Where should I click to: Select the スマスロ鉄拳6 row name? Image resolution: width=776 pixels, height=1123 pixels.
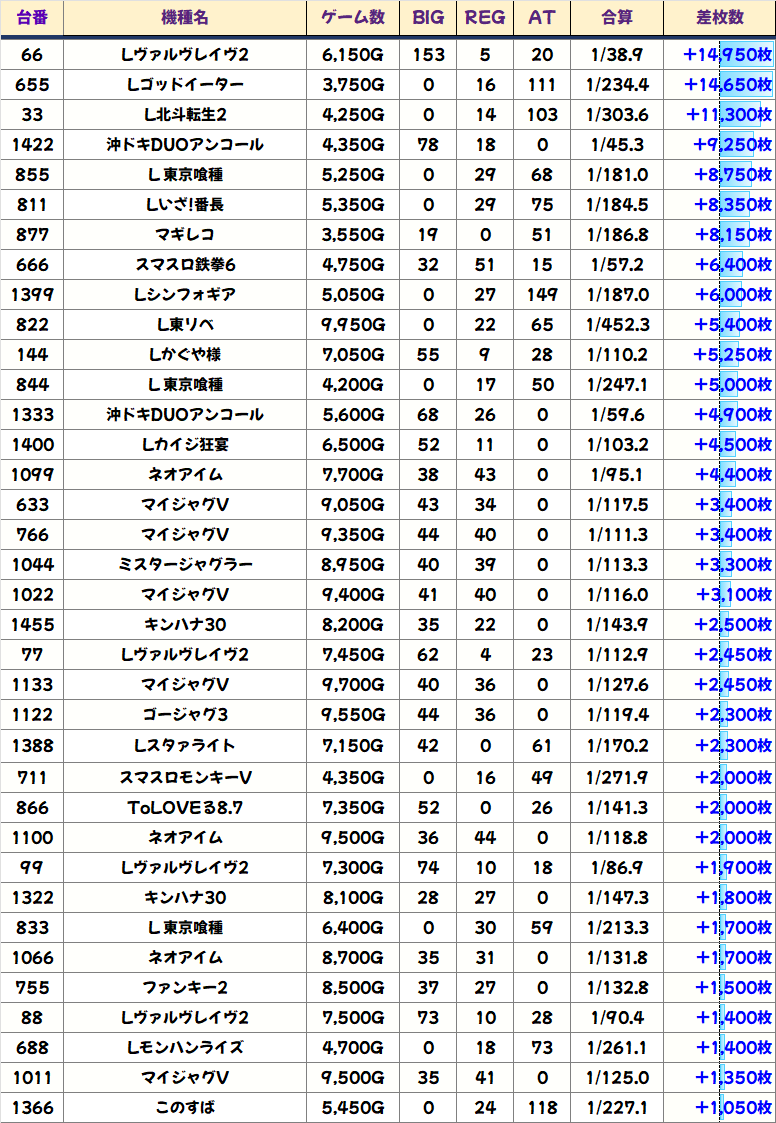(185, 265)
